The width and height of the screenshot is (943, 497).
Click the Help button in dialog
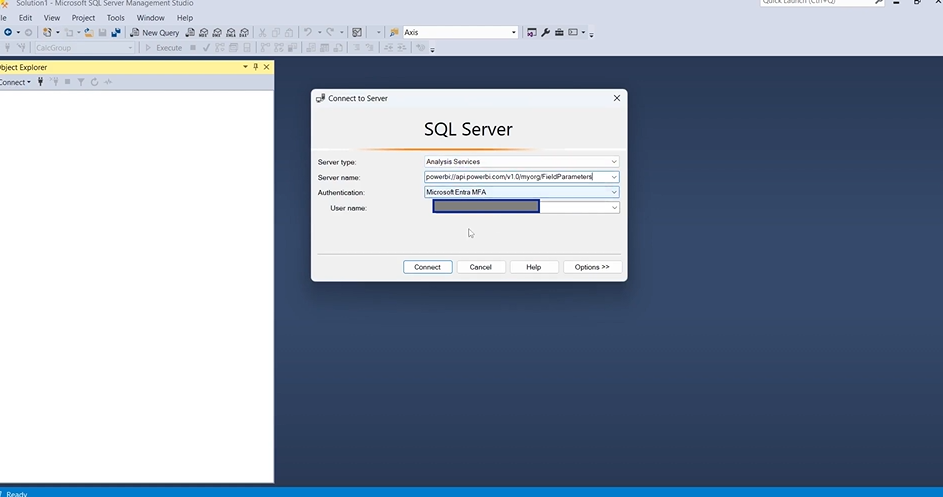pos(533,267)
